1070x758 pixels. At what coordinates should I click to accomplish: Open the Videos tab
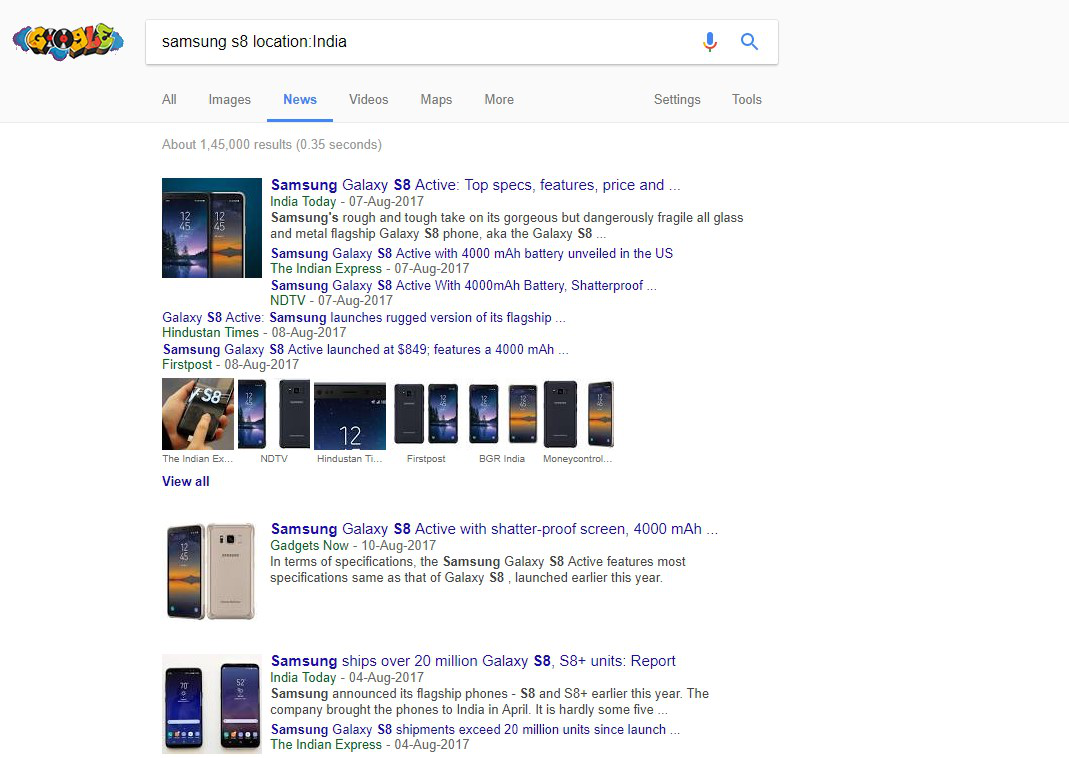point(368,100)
